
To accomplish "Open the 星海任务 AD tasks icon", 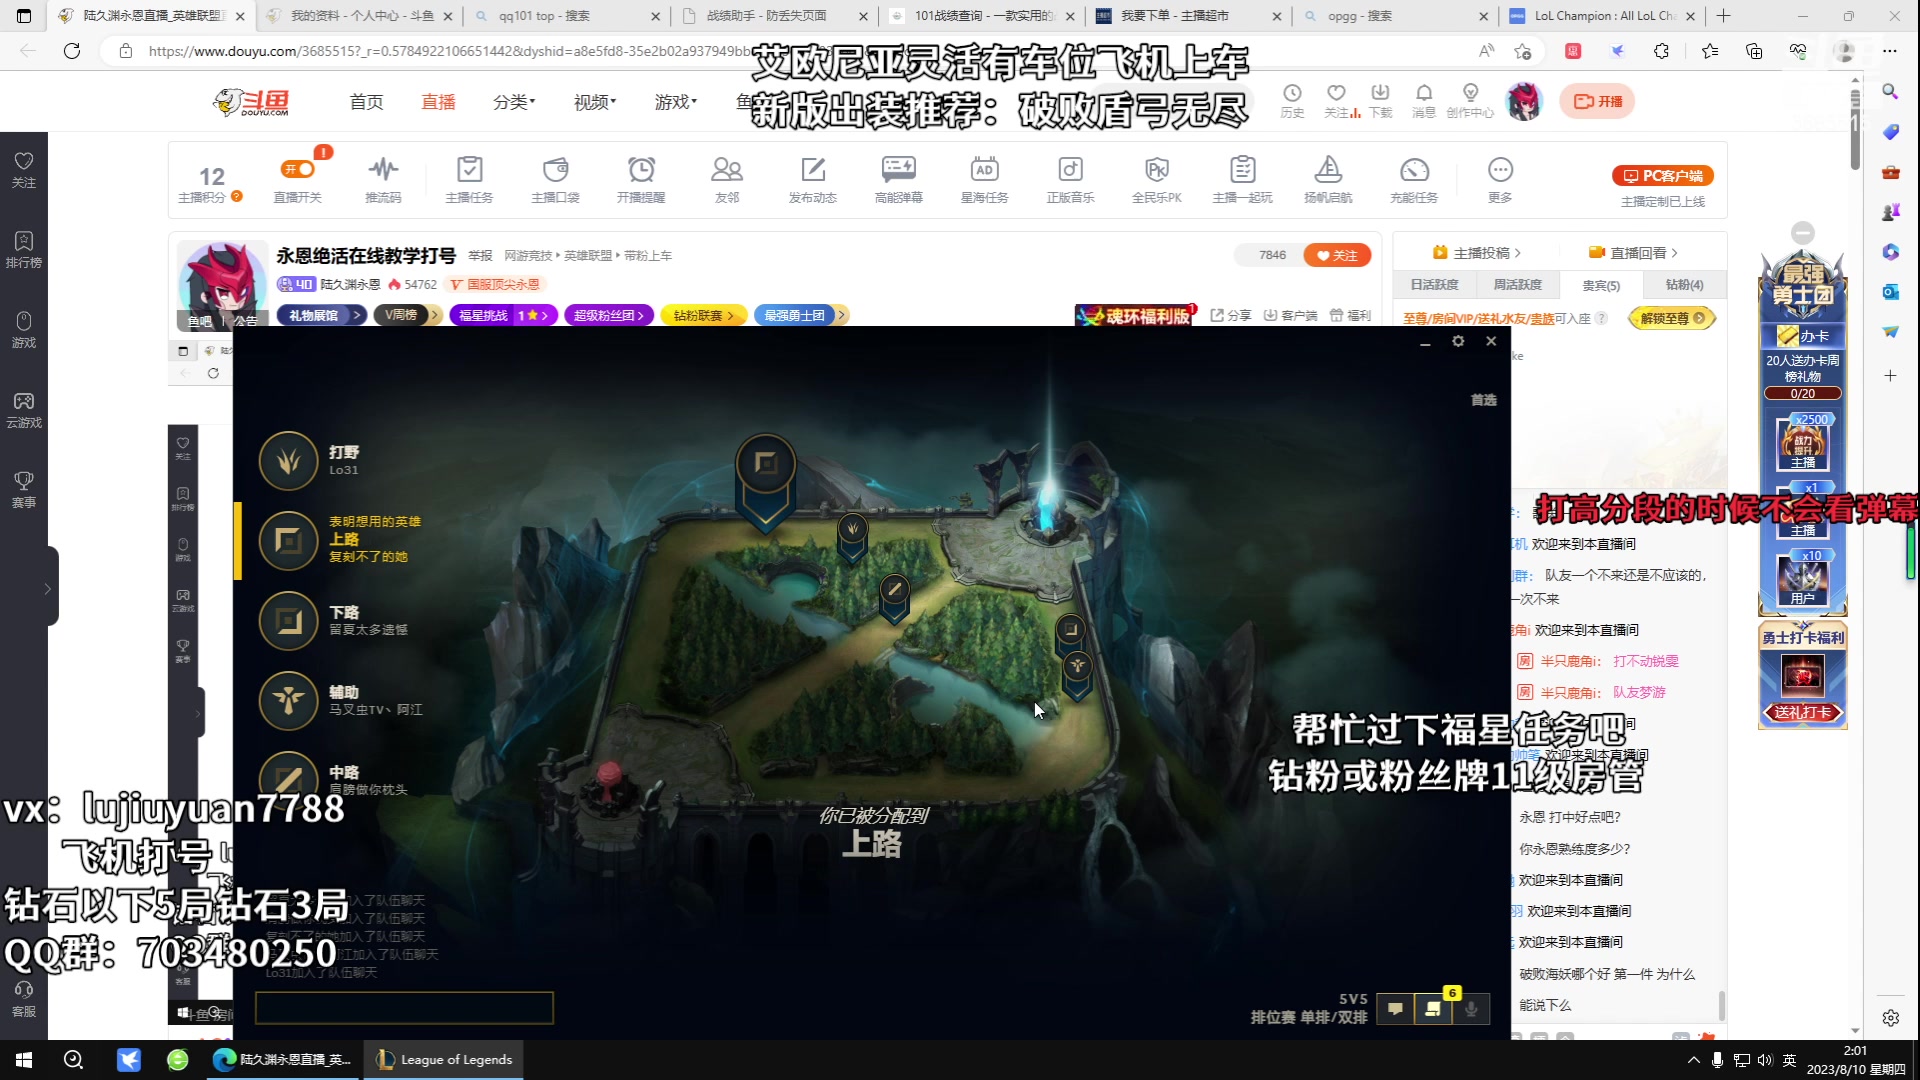I will (x=985, y=180).
